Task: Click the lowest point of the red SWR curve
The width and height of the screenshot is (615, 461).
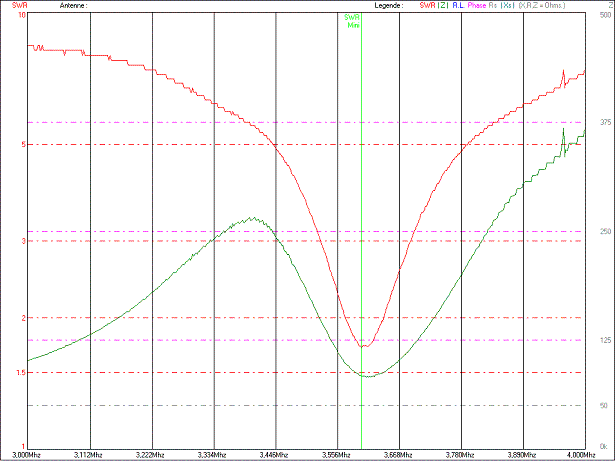Action: point(364,346)
